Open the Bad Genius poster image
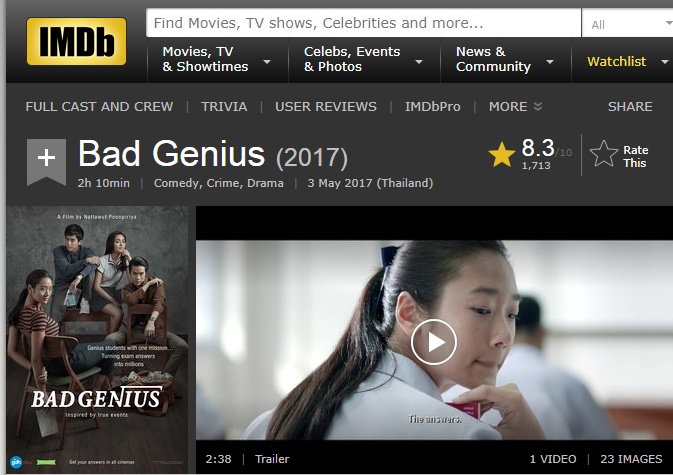Image resolution: width=673 pixels, height=475 pixels. pyautogui.click(x=97, y=339)
